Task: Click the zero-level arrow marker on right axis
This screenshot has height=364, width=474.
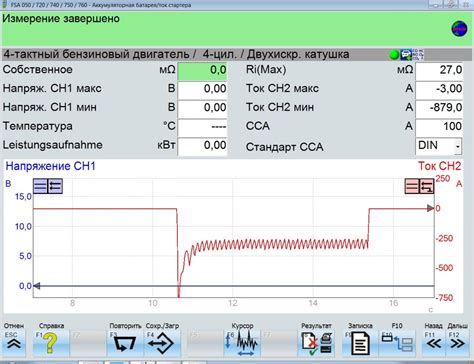Action: click(x=431, y=209)
